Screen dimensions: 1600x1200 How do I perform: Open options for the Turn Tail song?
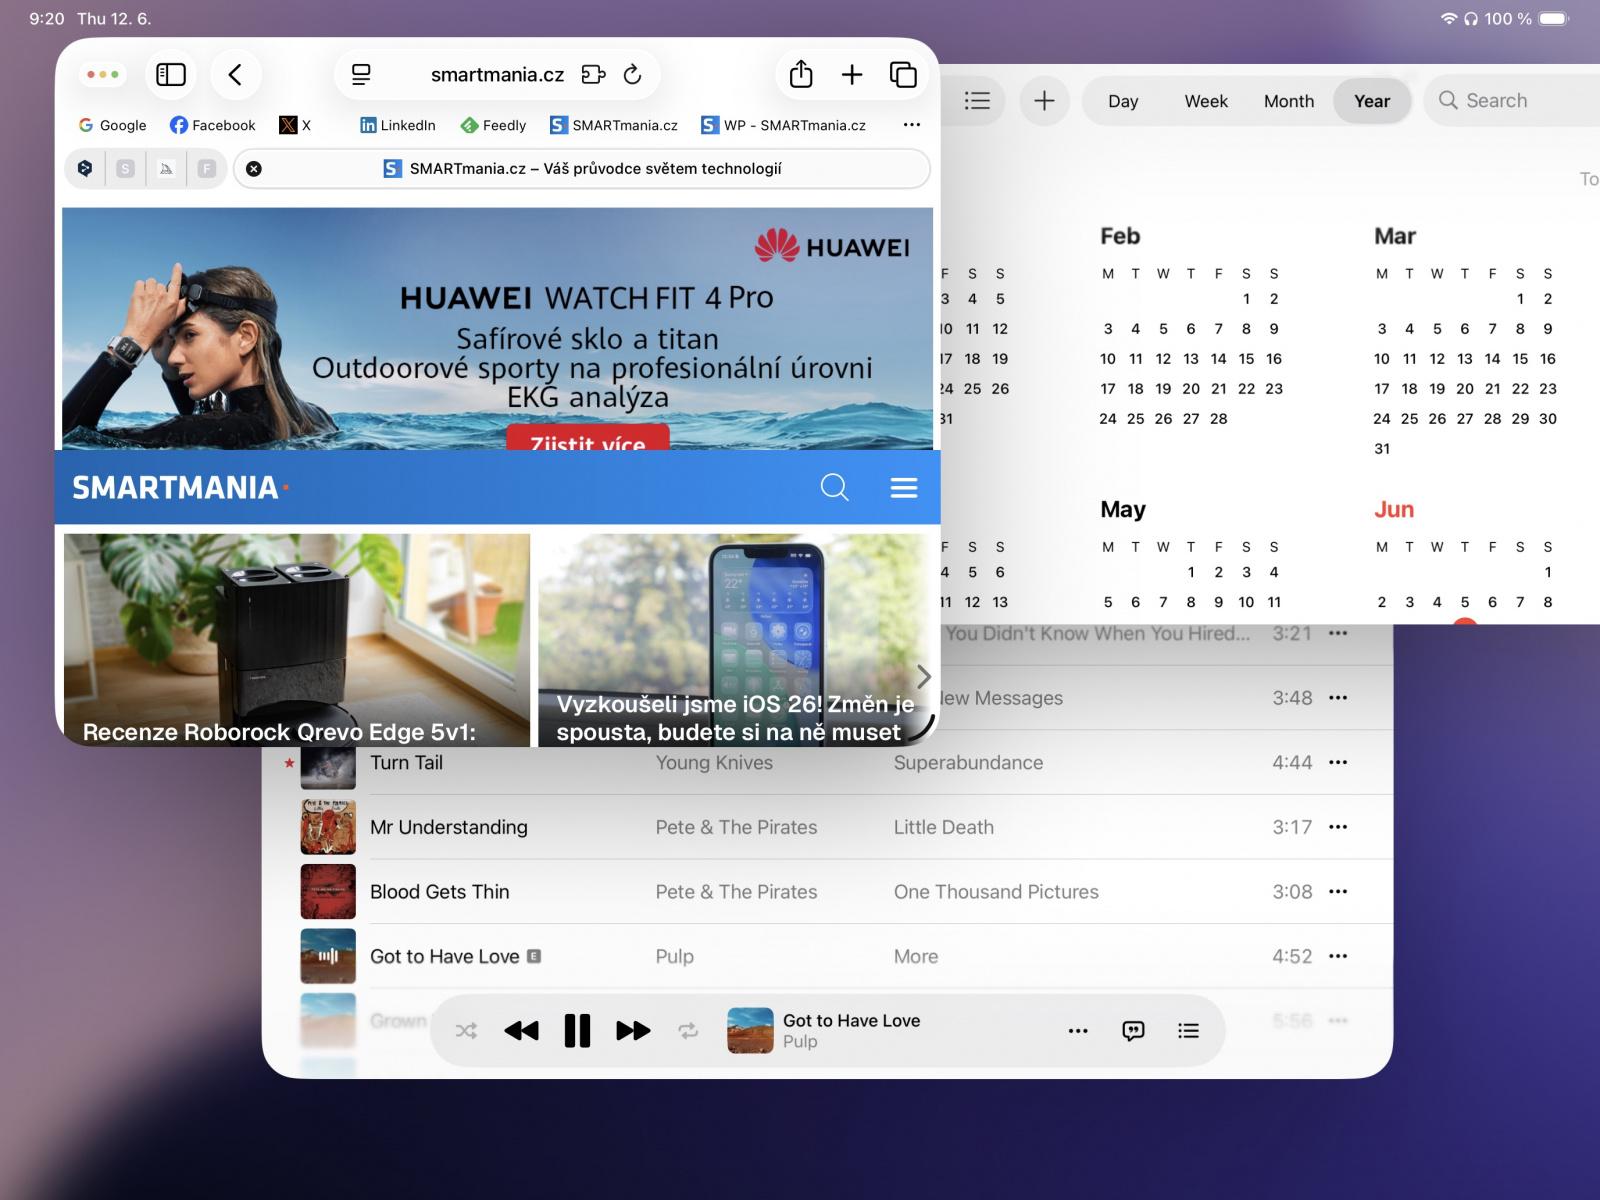coord(1338,762)
